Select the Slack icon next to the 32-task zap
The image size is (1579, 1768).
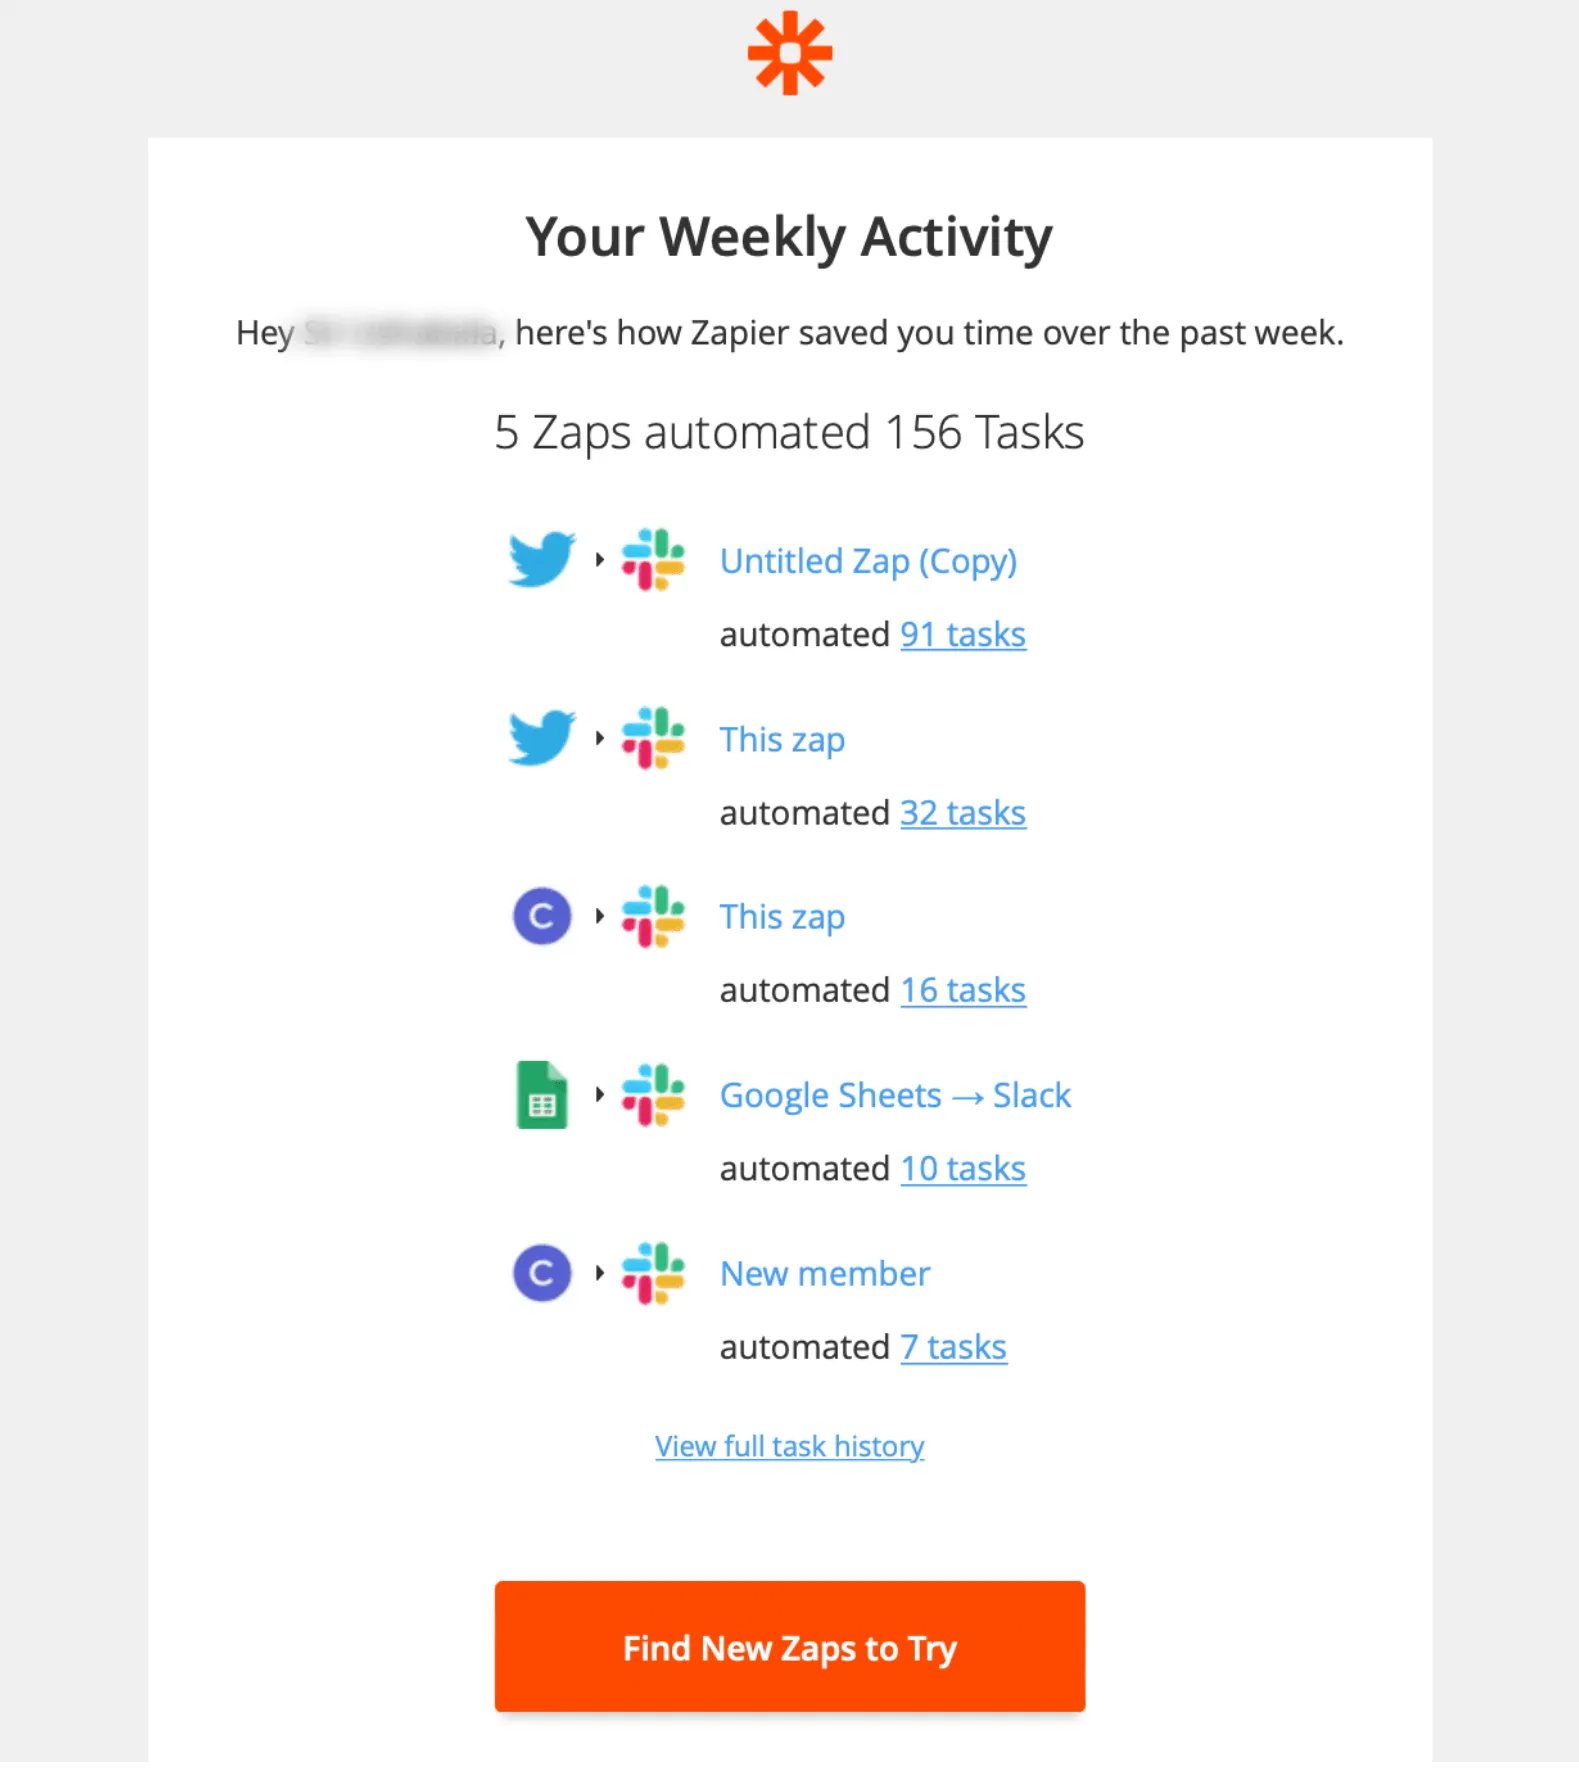pos(652,738)
